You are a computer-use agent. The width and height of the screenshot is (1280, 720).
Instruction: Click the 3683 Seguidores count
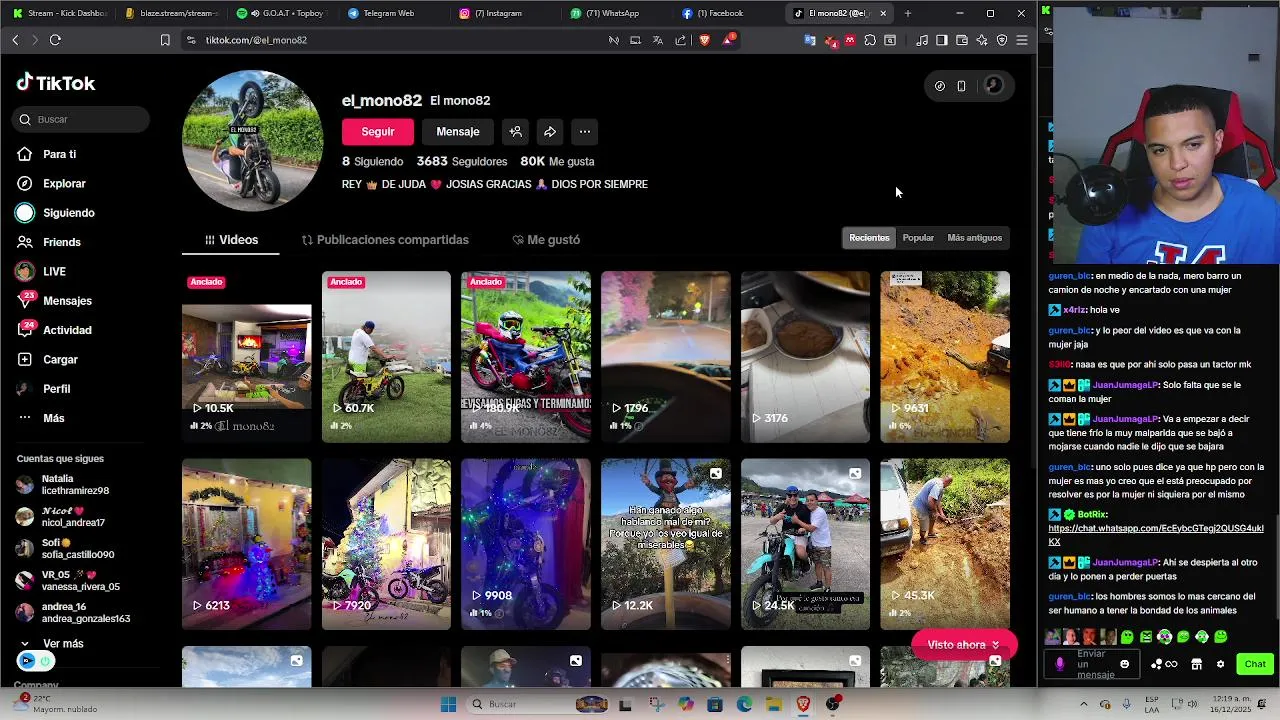[x=462, y=161]
